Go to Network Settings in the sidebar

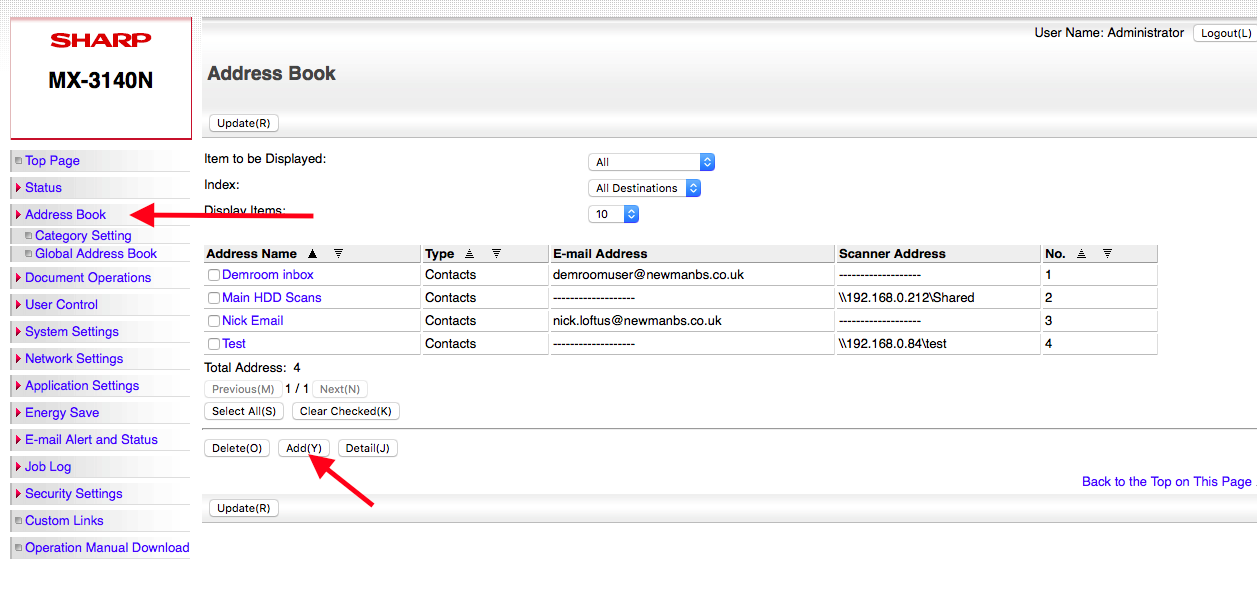coord(74,358)
